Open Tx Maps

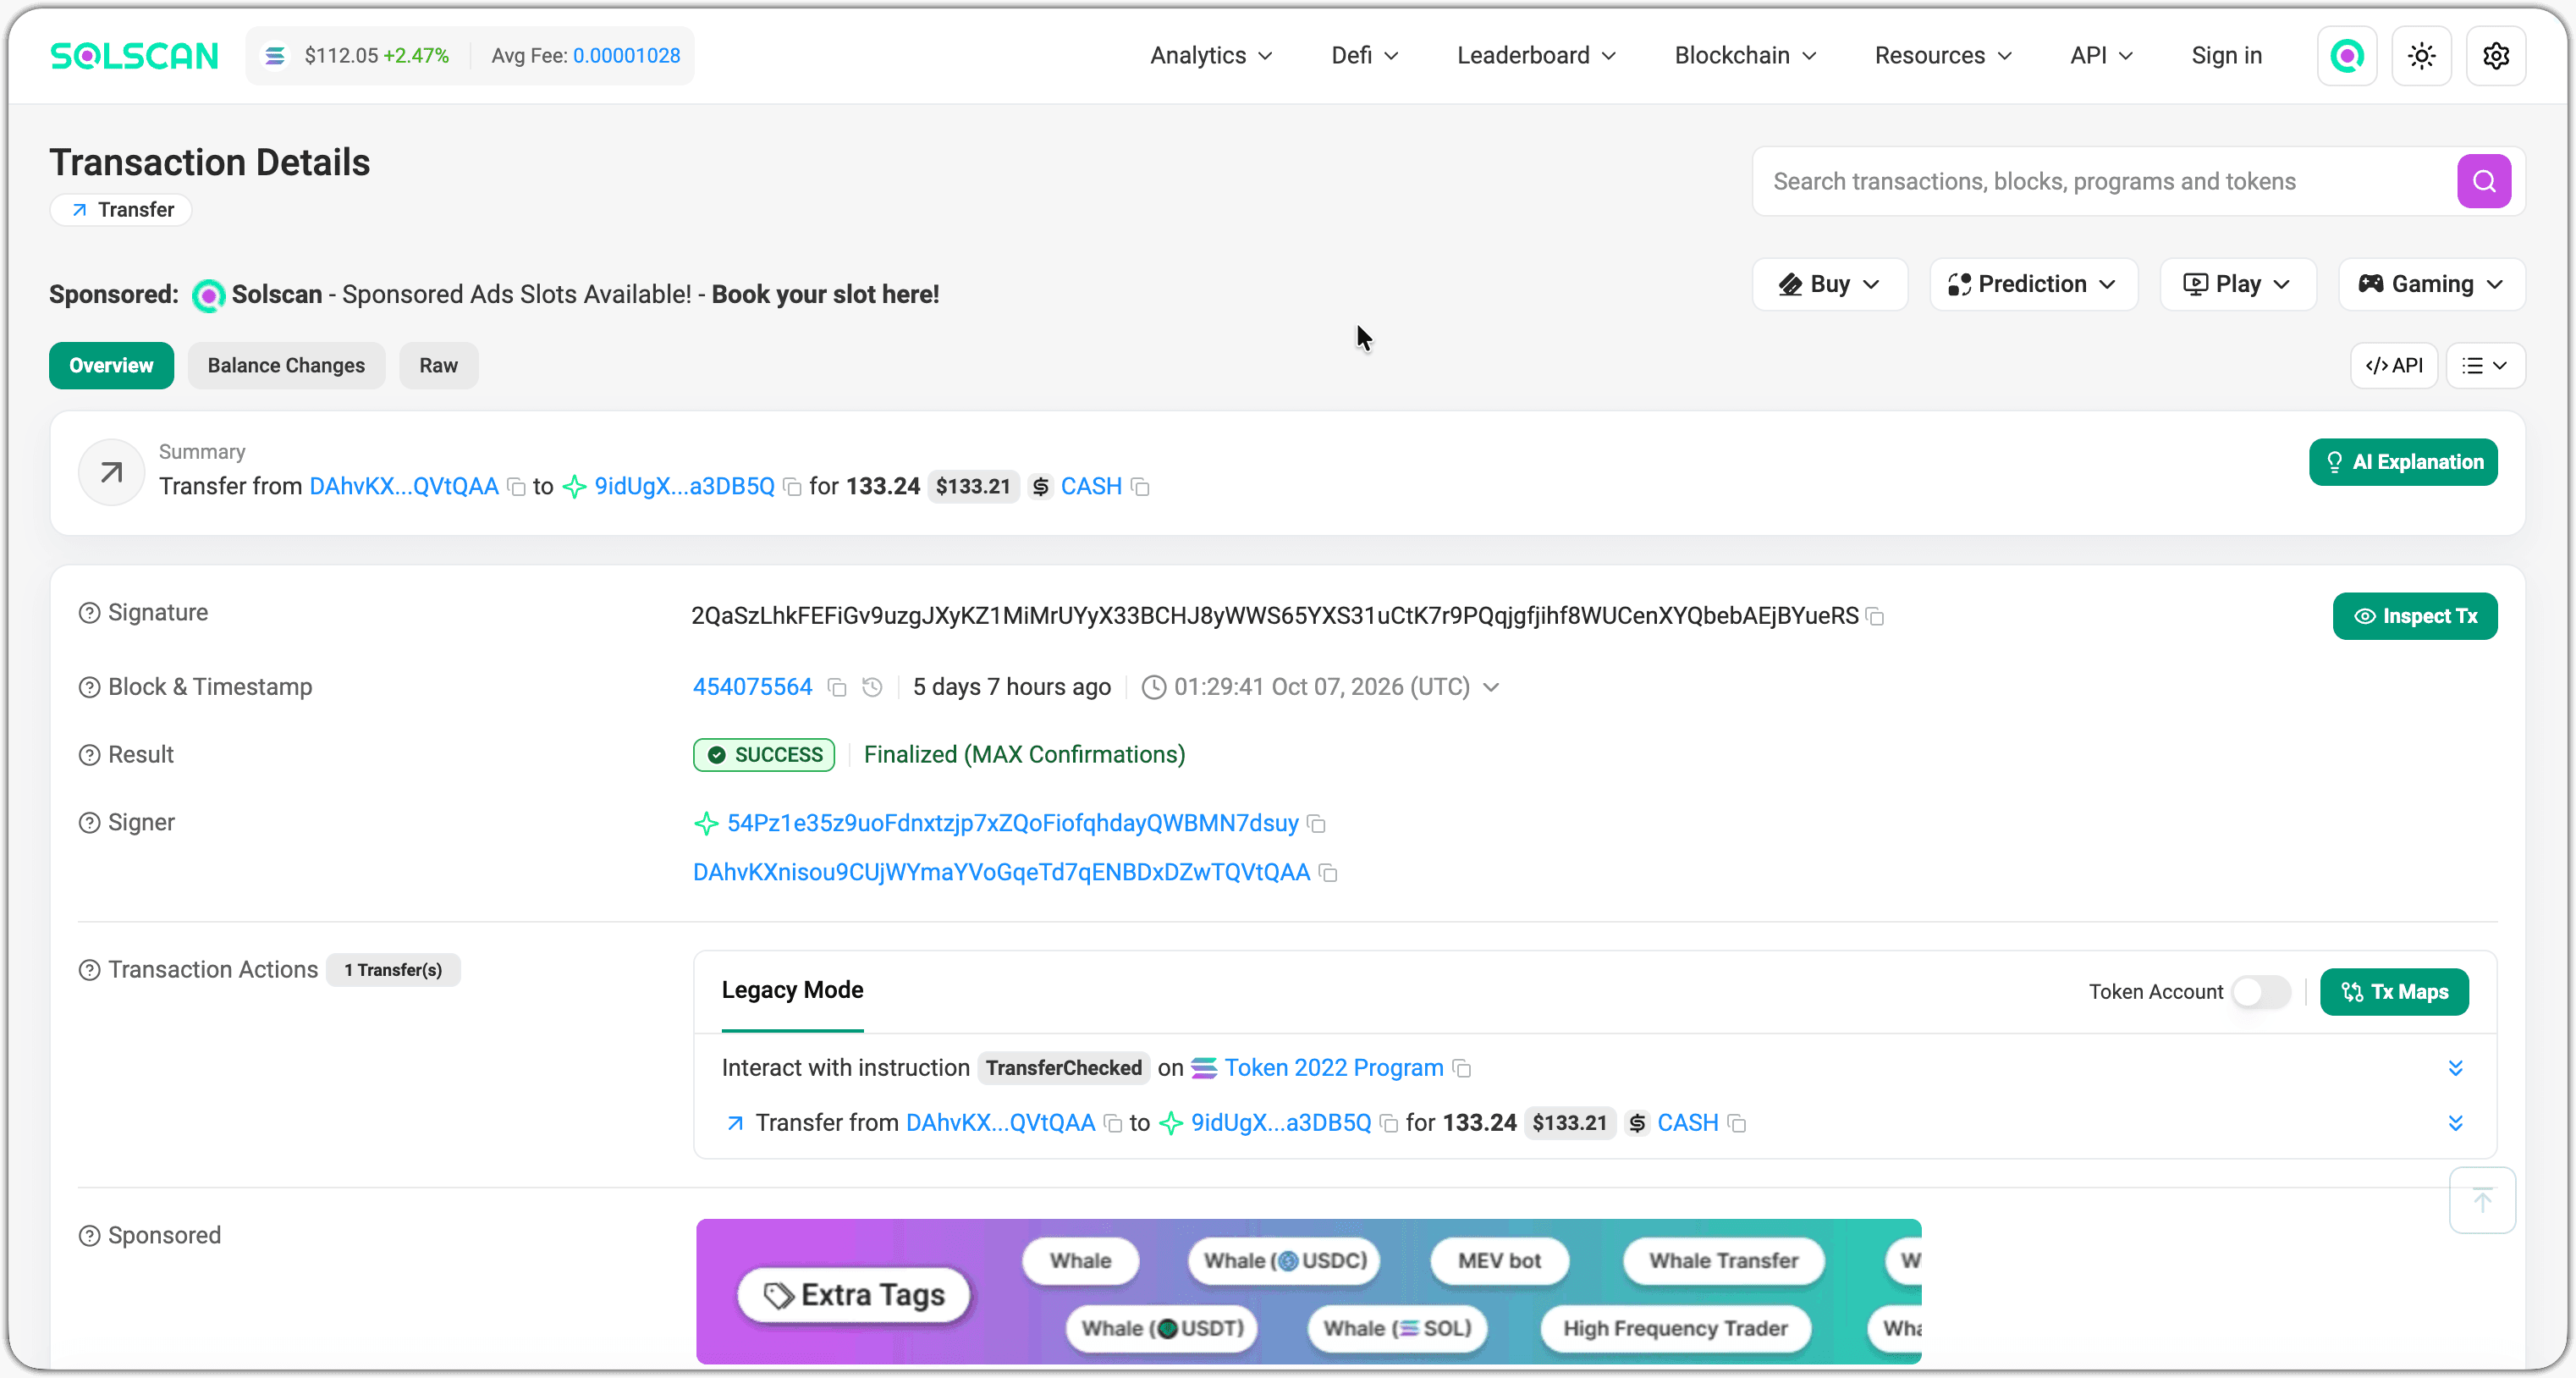pos(2394,992)
